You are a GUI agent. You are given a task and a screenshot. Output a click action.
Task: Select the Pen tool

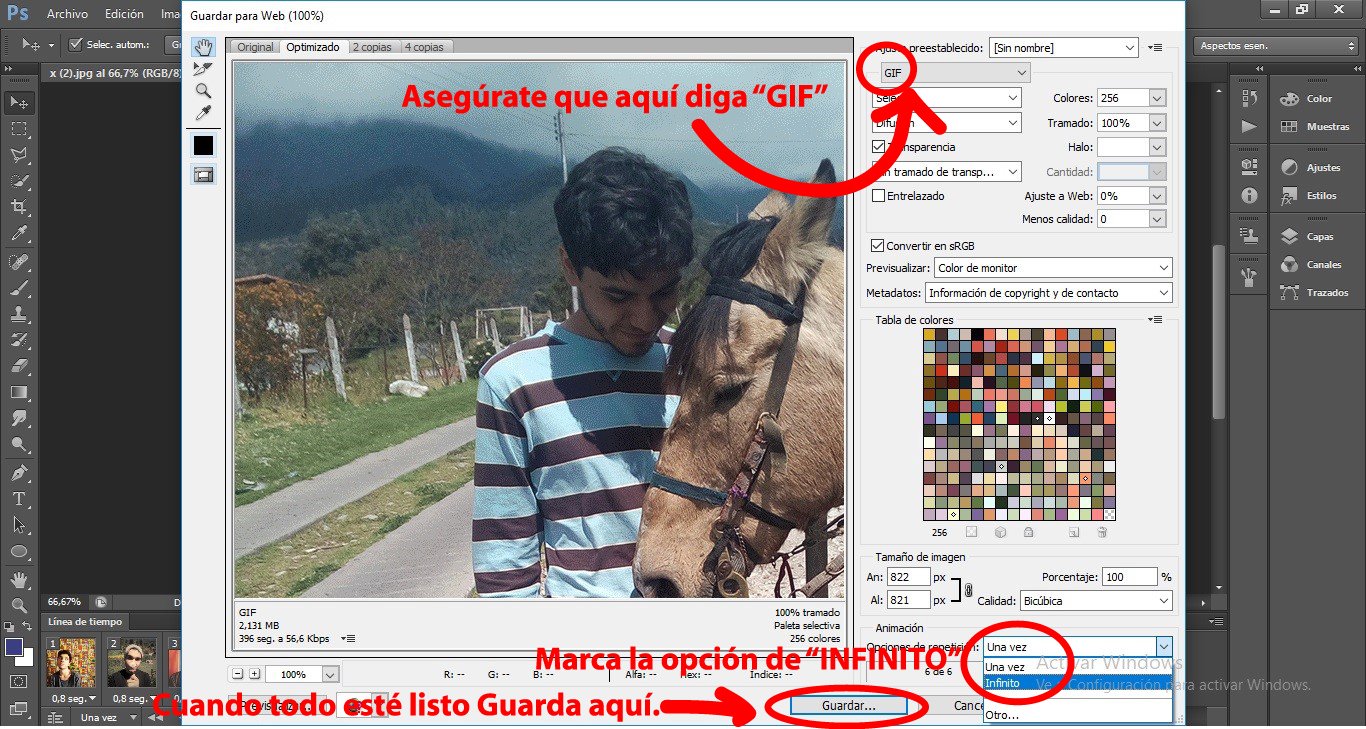tap(18, 473)
